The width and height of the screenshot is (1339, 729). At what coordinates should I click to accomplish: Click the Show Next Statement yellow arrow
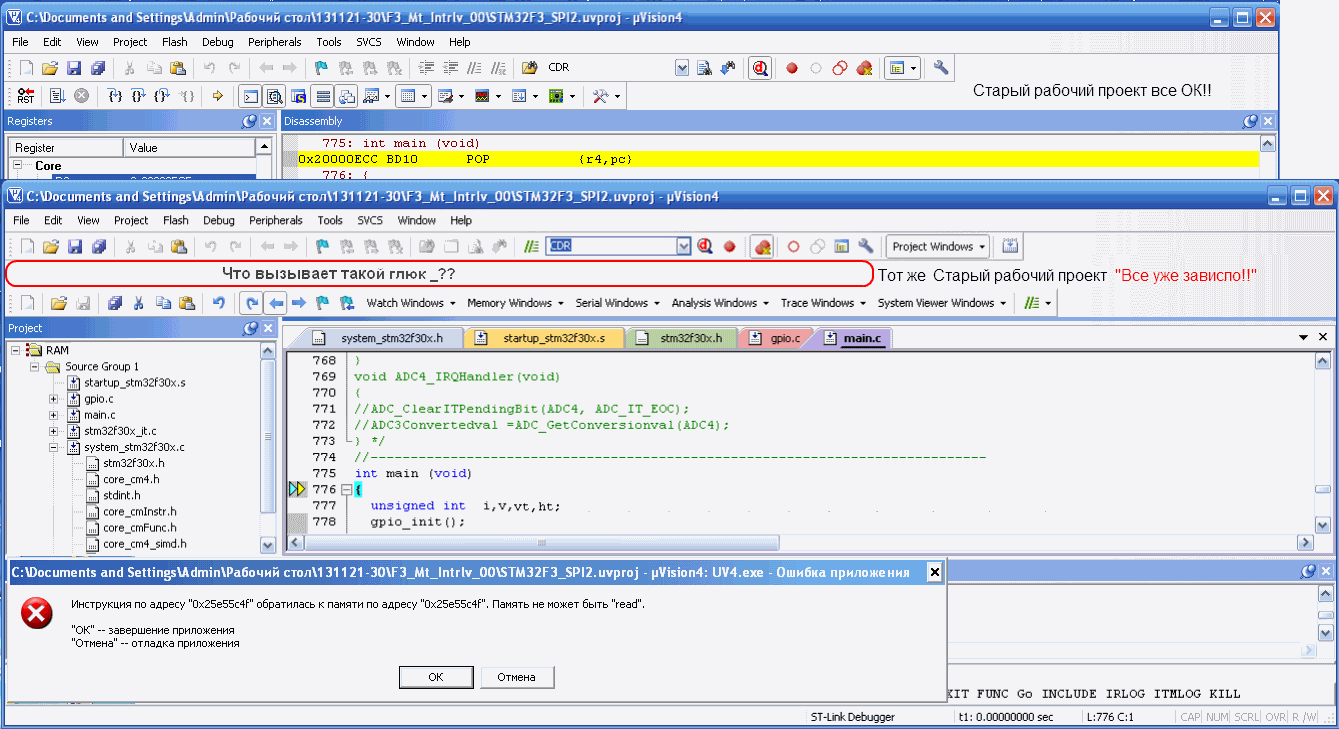point(217,96)
